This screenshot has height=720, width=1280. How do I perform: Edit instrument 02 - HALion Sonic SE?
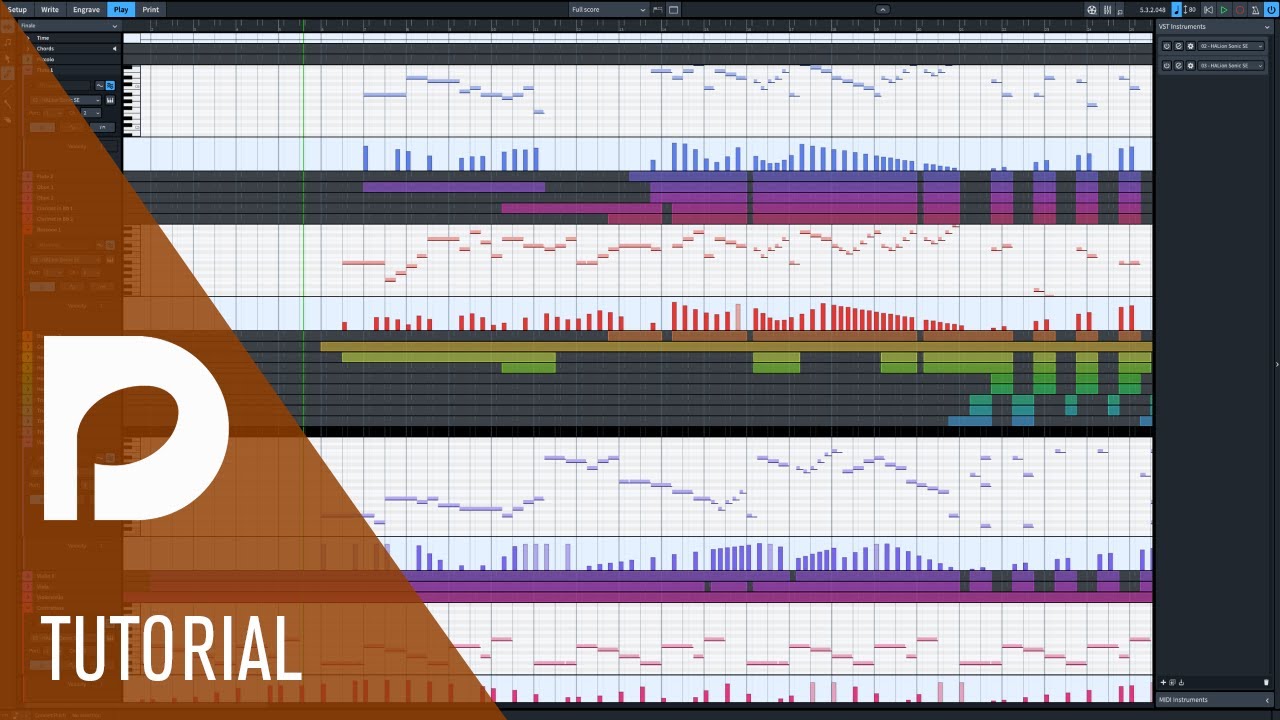point(1179,46)
